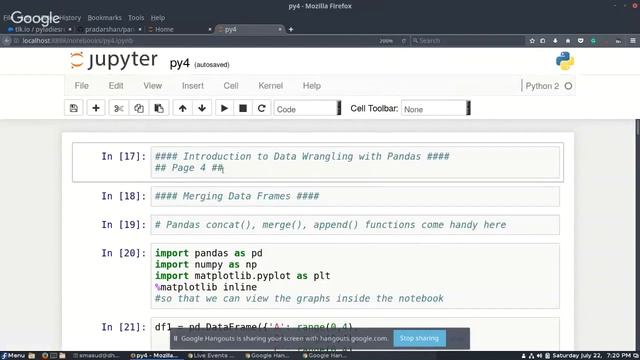Click cell 18 Merging Data Frames

click(x=355, y=196)
